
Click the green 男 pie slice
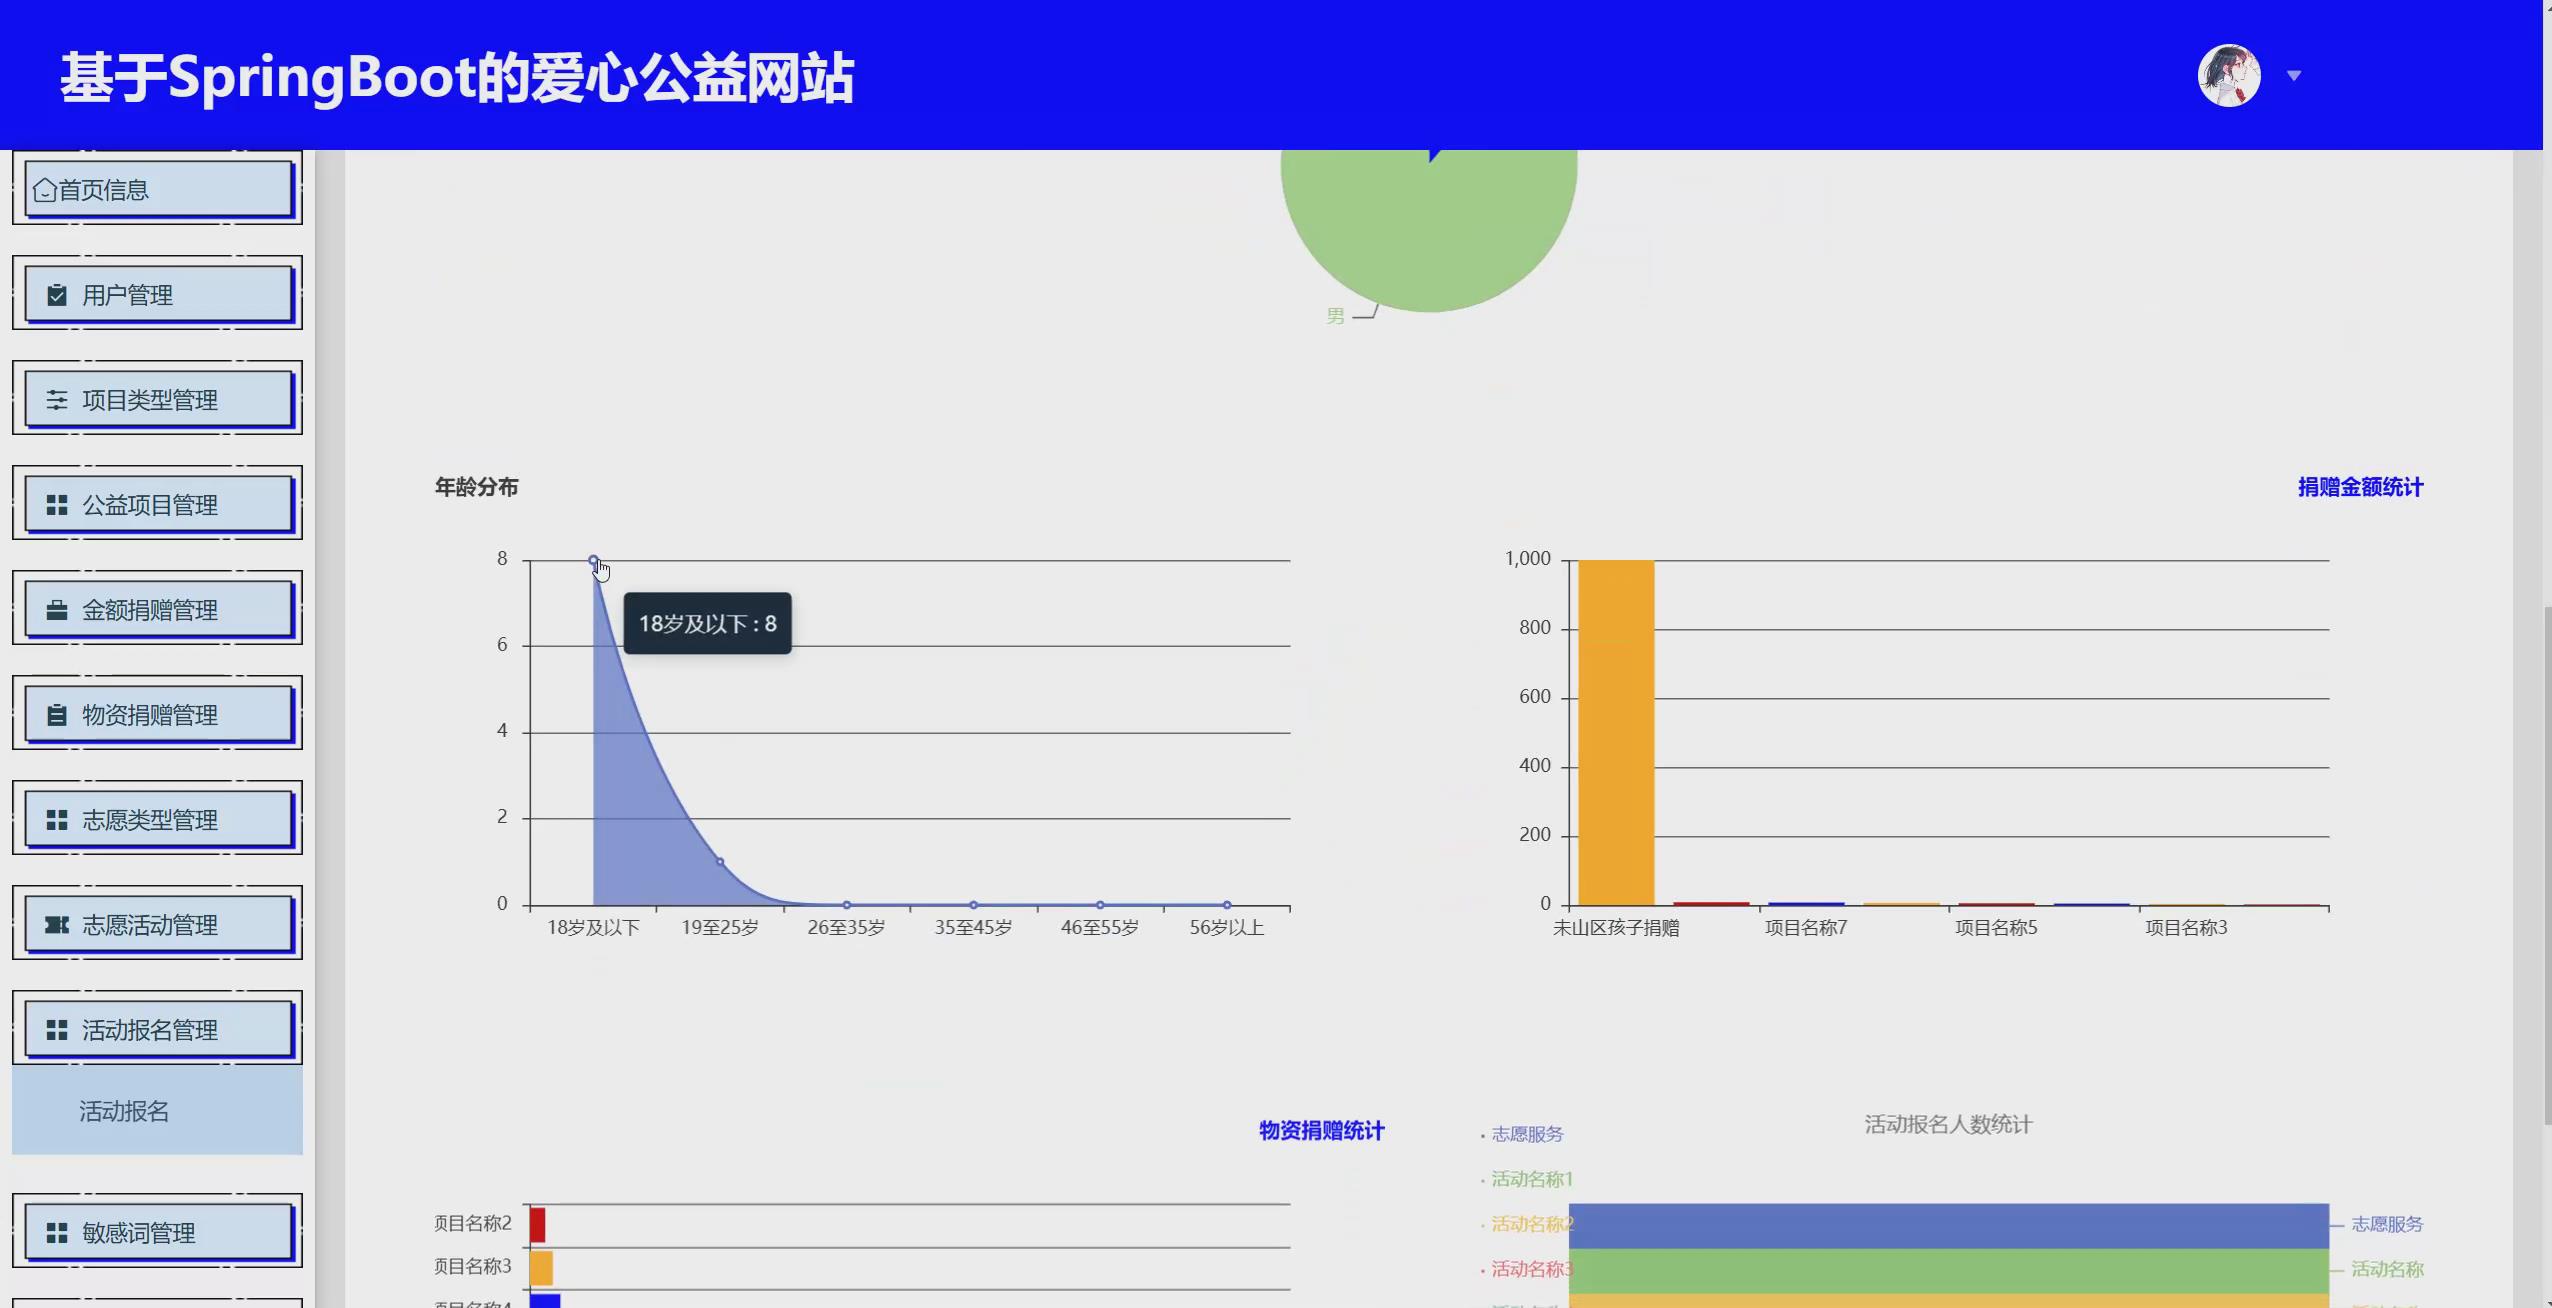tap(1428, 230)
